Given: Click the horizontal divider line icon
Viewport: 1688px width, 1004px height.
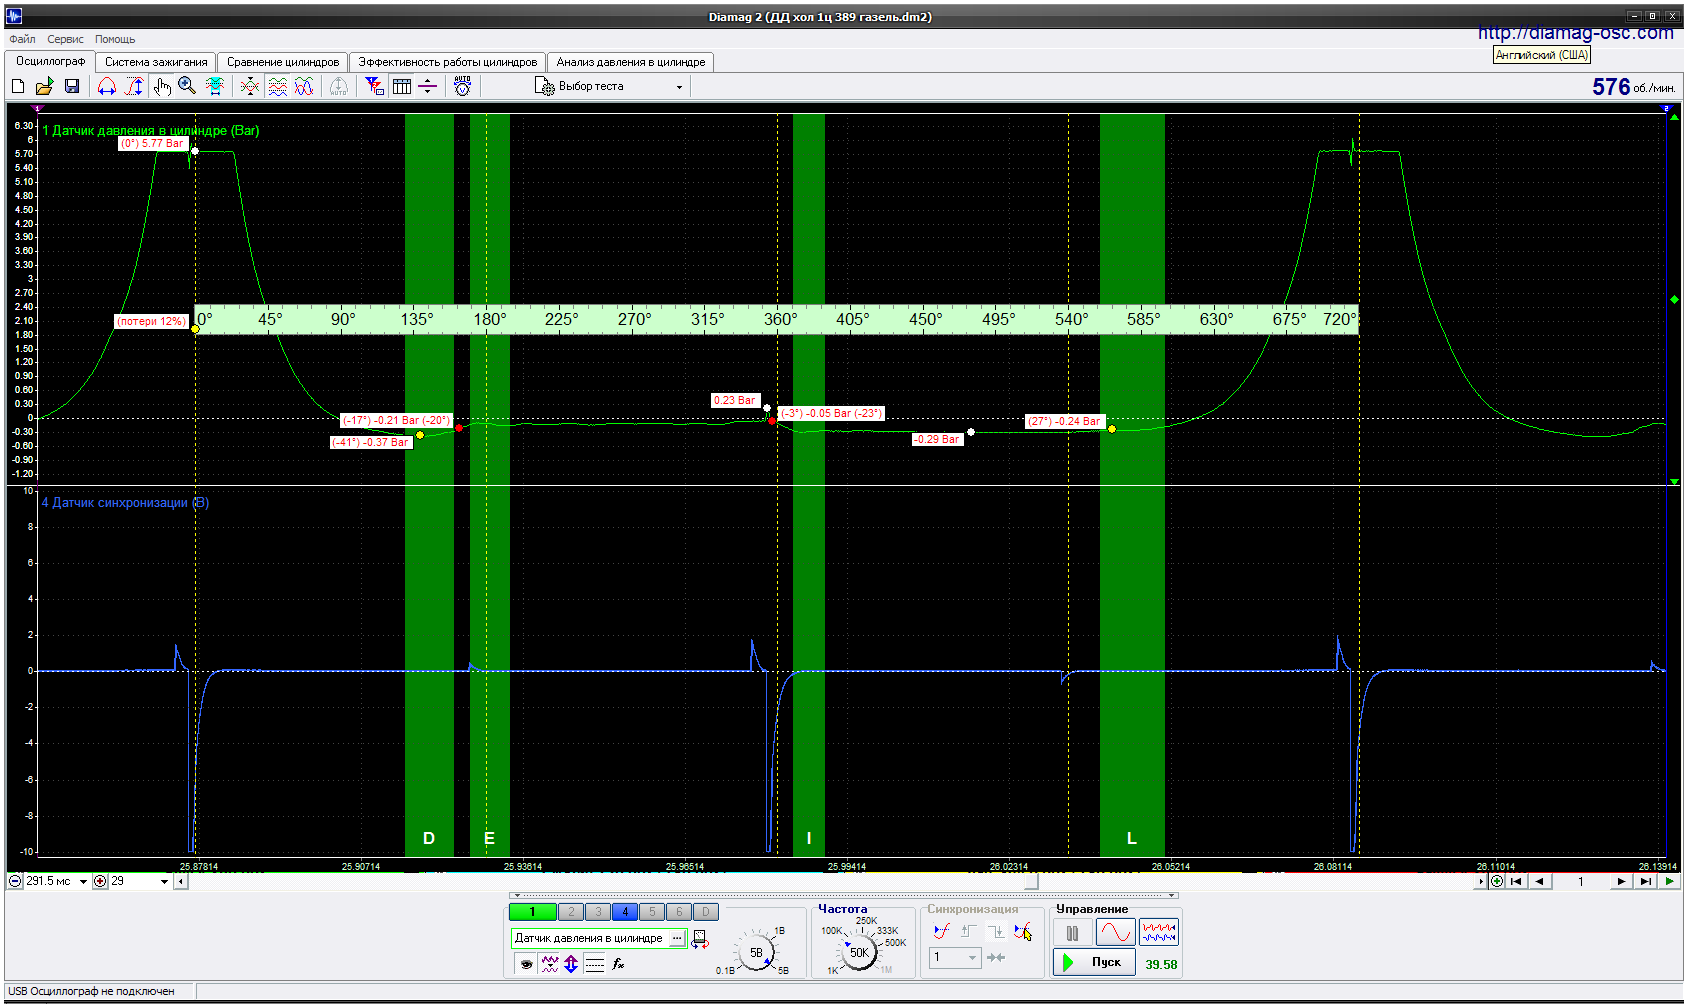Looking at the screenshot, I should click(428, 87).
